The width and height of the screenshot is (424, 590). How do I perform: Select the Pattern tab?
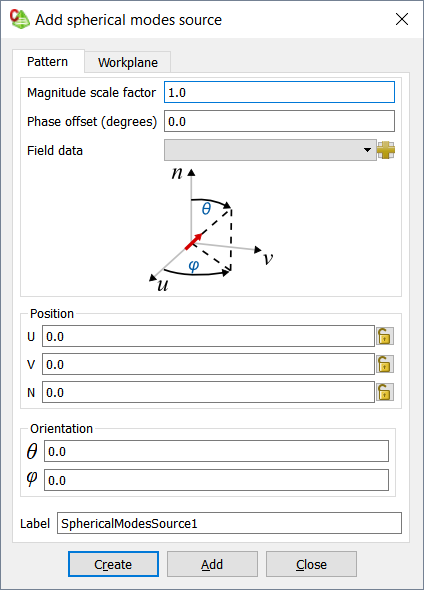coord(48,61)
